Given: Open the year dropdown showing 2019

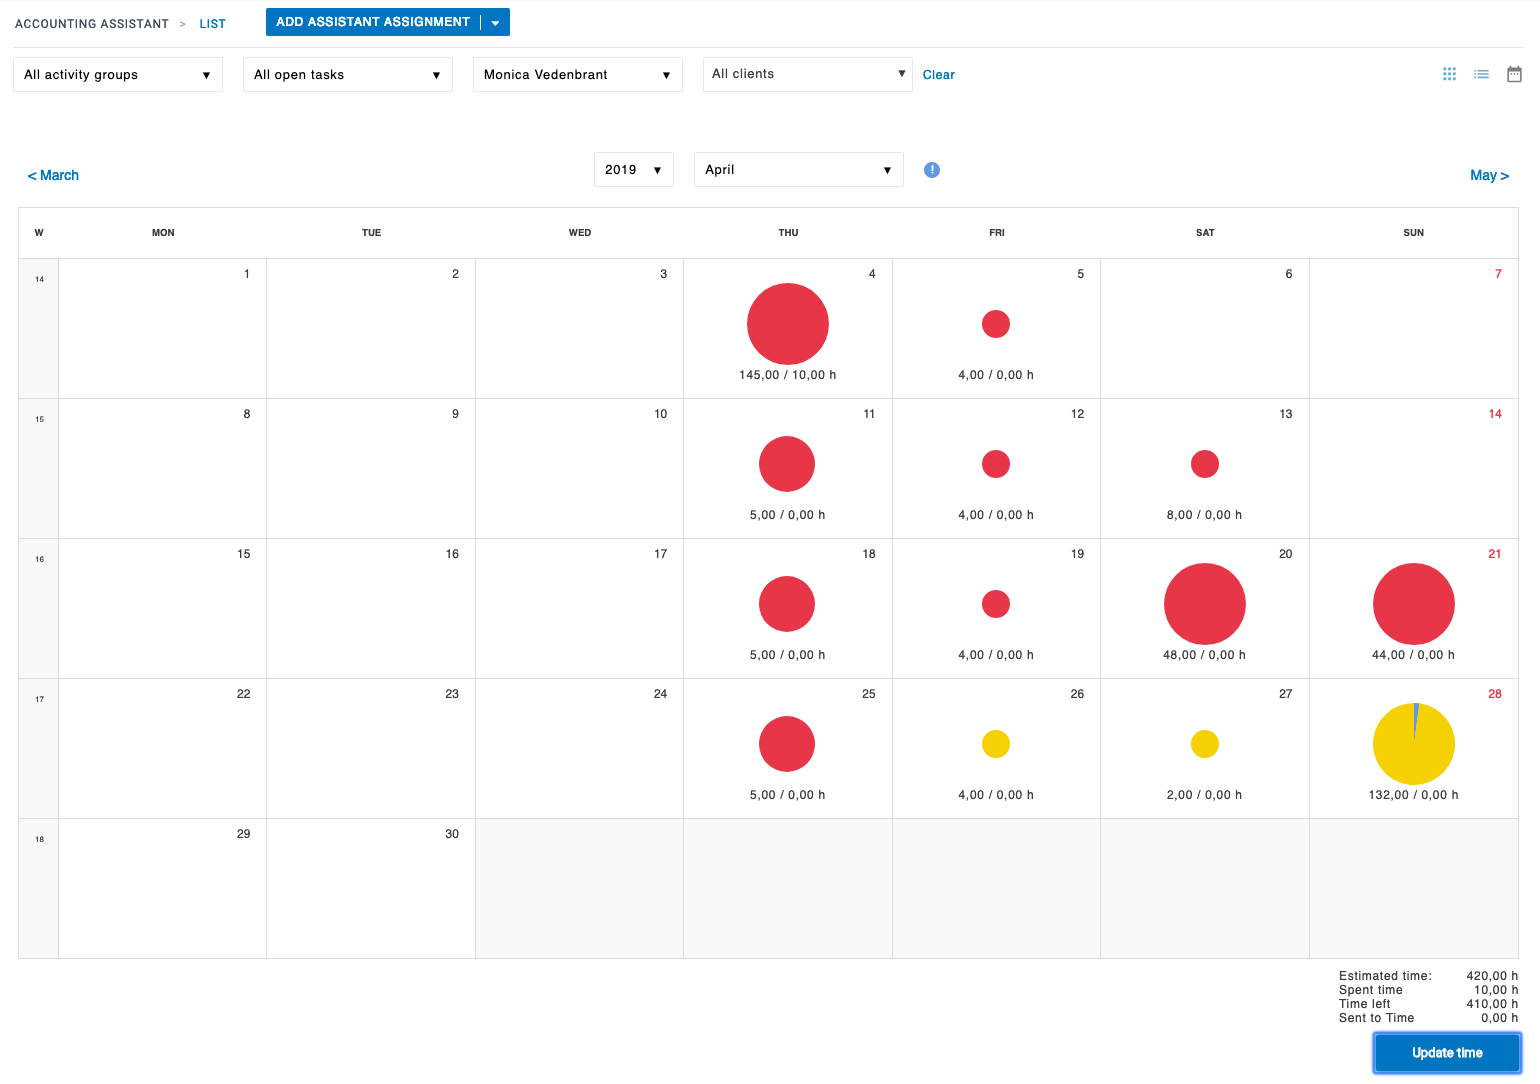Looking at the screenshot, I should pos(633,169).
